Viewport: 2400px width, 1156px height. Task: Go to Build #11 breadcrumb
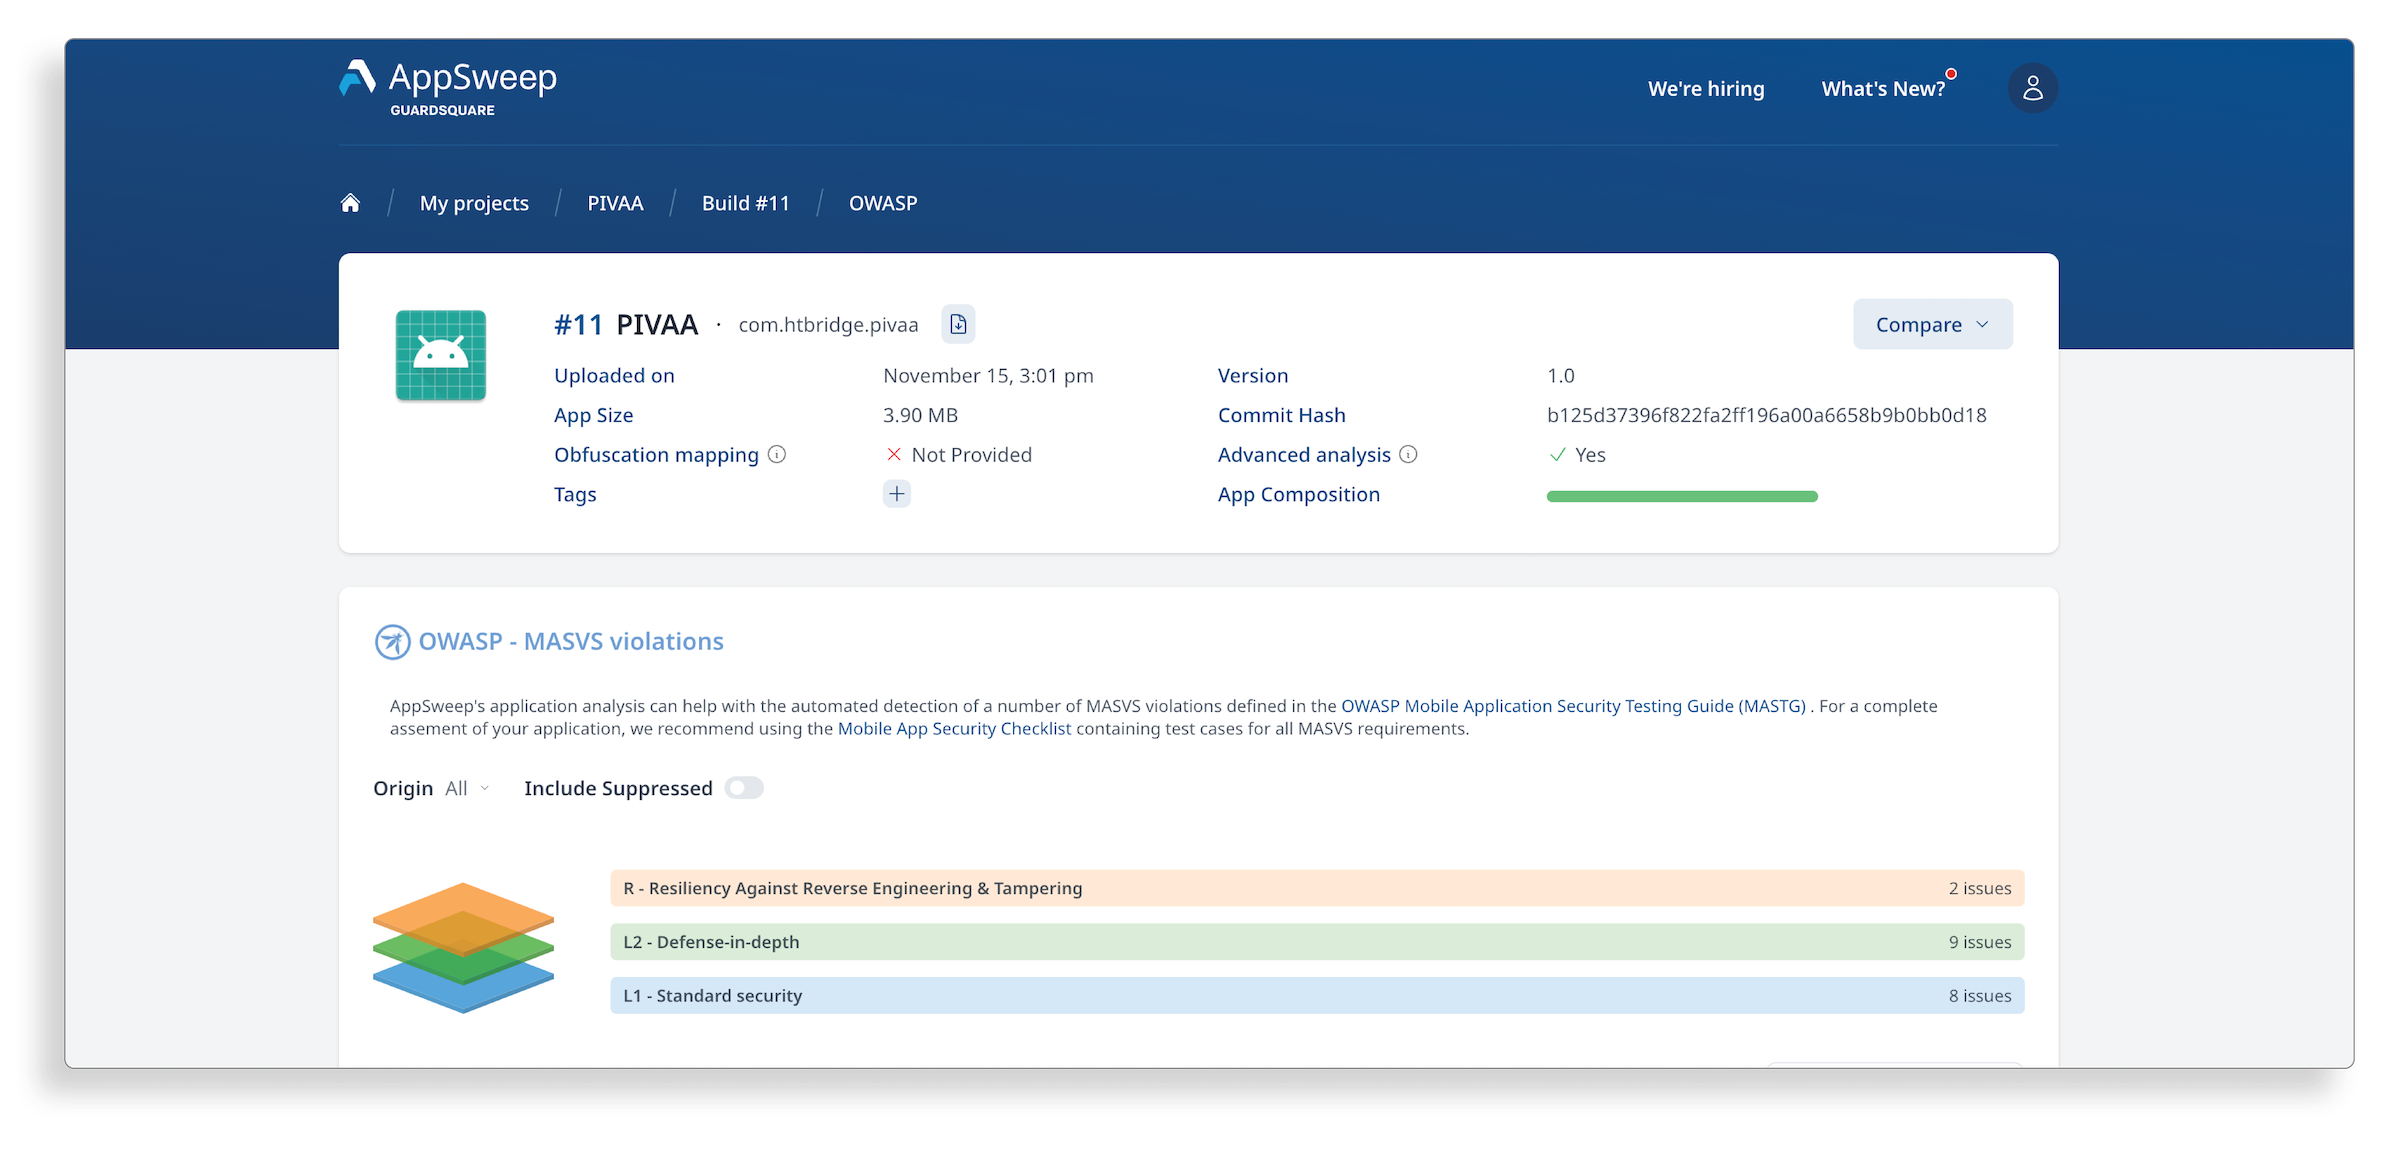coord(745,203)
